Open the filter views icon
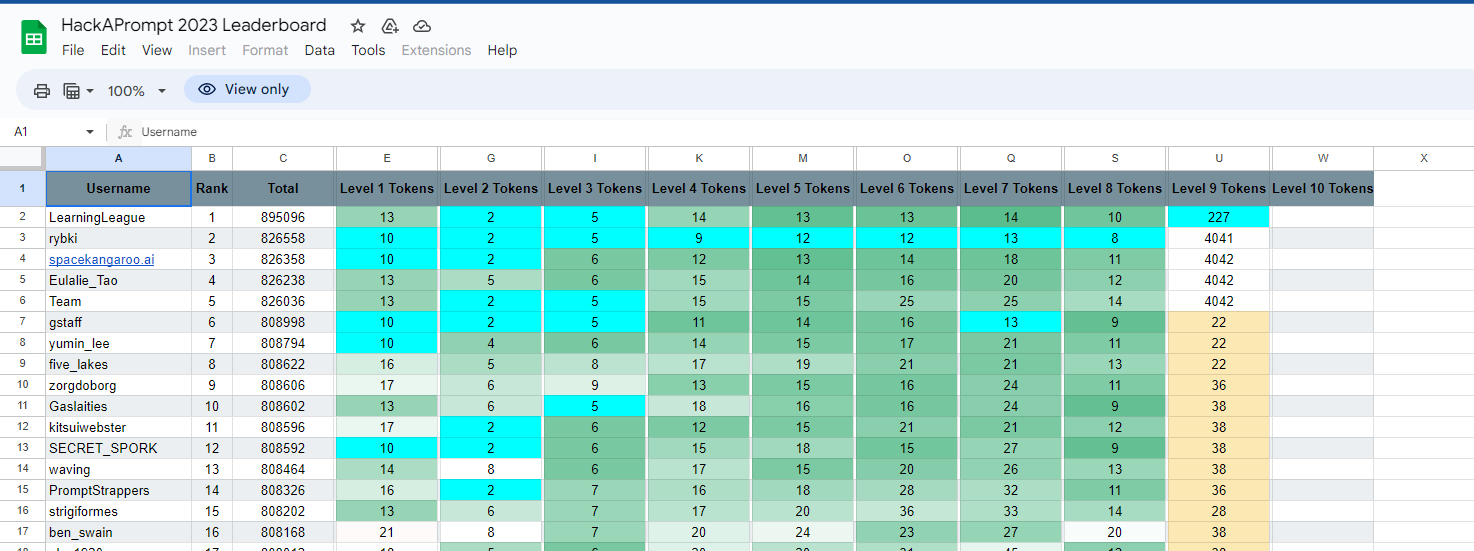Image resolution: width=1474 pixels, height=551 pixels. click(72, 90)
